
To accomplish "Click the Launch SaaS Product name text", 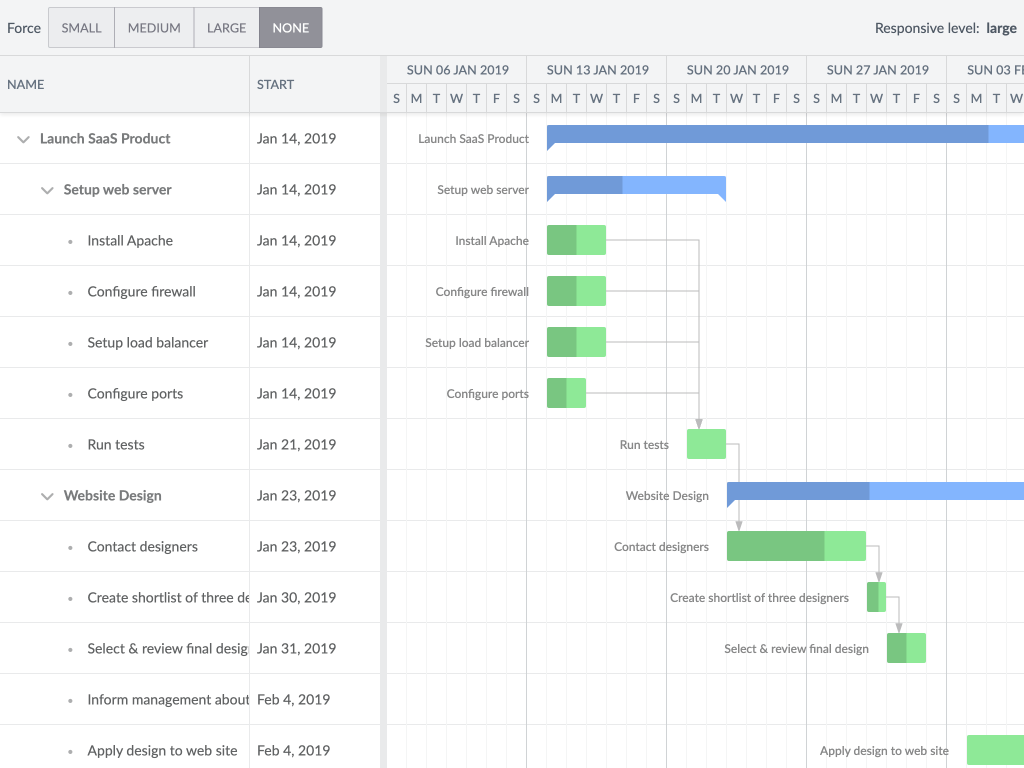I will tap(105, 138).
